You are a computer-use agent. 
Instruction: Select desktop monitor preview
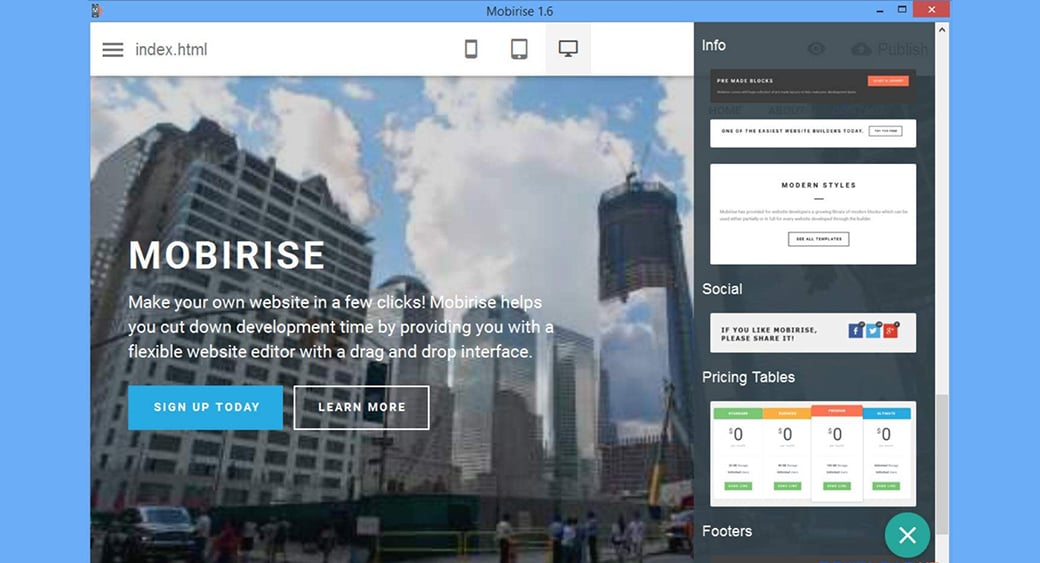tap(568, 49)
